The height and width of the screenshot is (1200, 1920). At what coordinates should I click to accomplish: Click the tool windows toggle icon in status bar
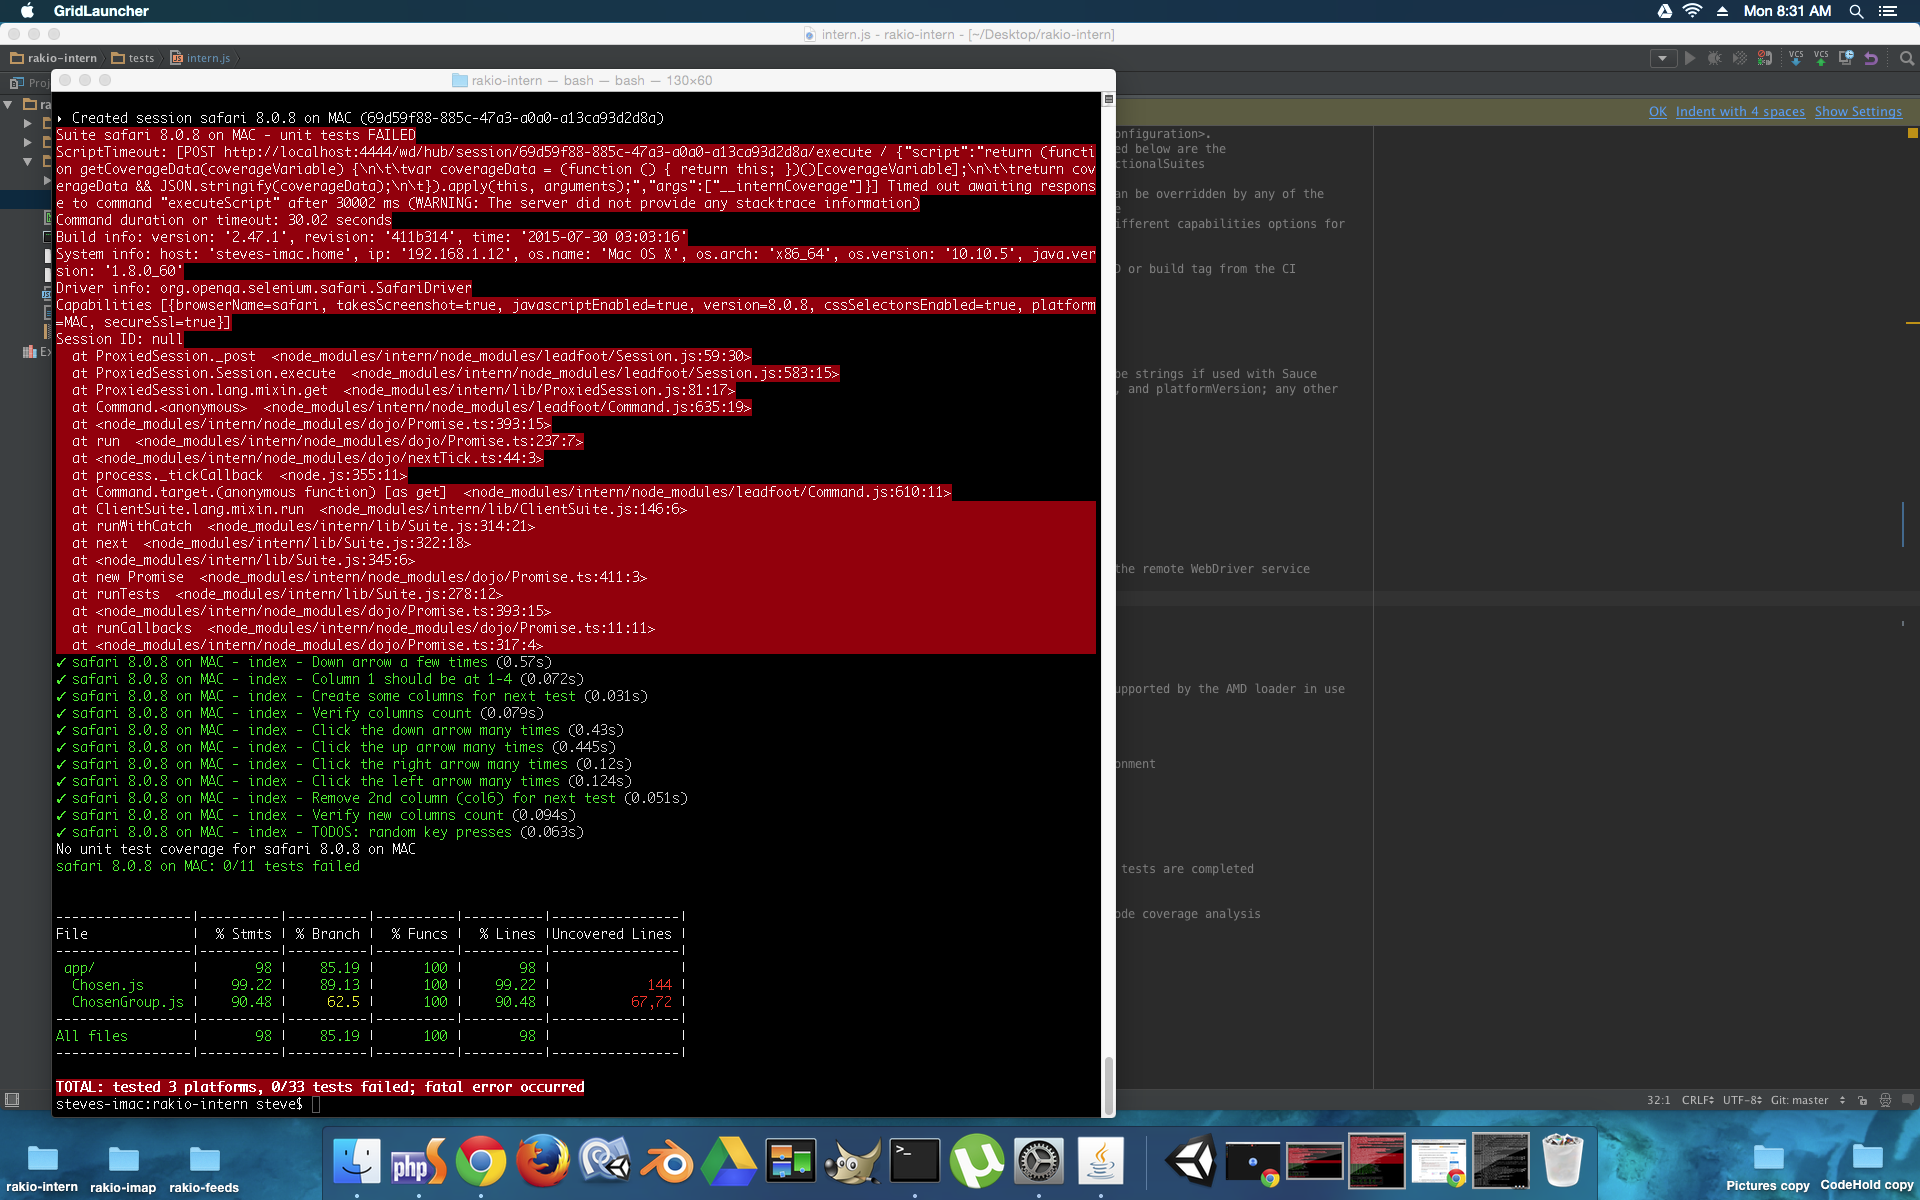pyautogui.click(x=12, y=1100)
